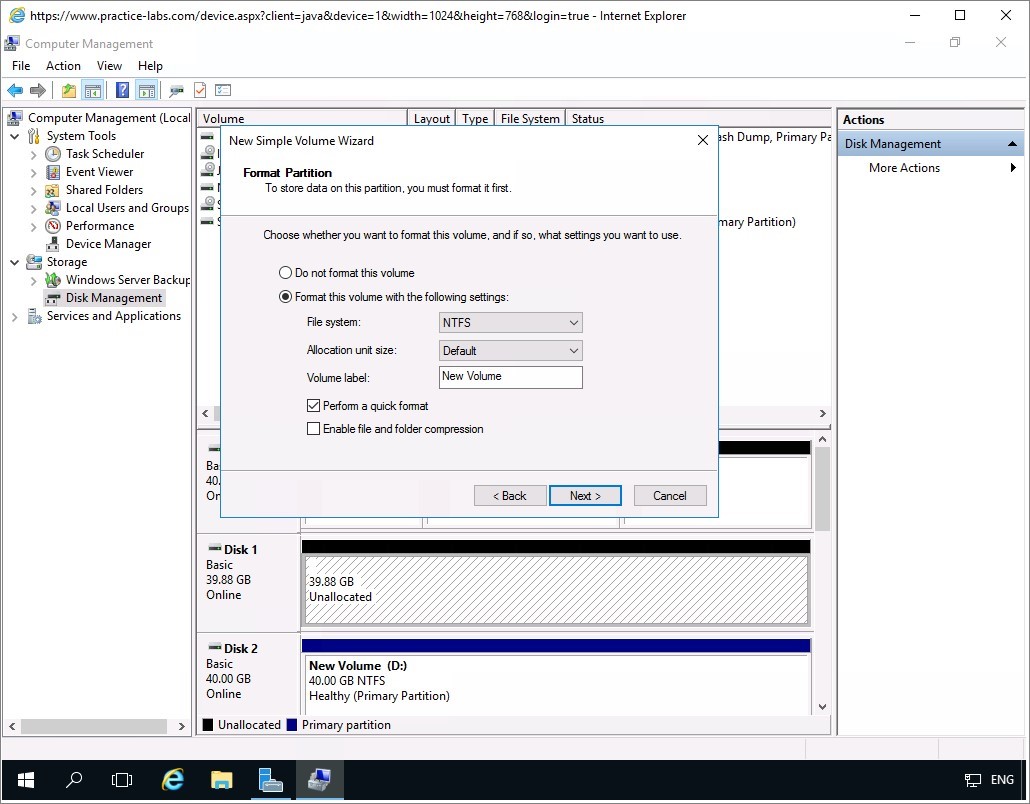Click the Volume label text field
The image size is (1030, 804).
510,377
